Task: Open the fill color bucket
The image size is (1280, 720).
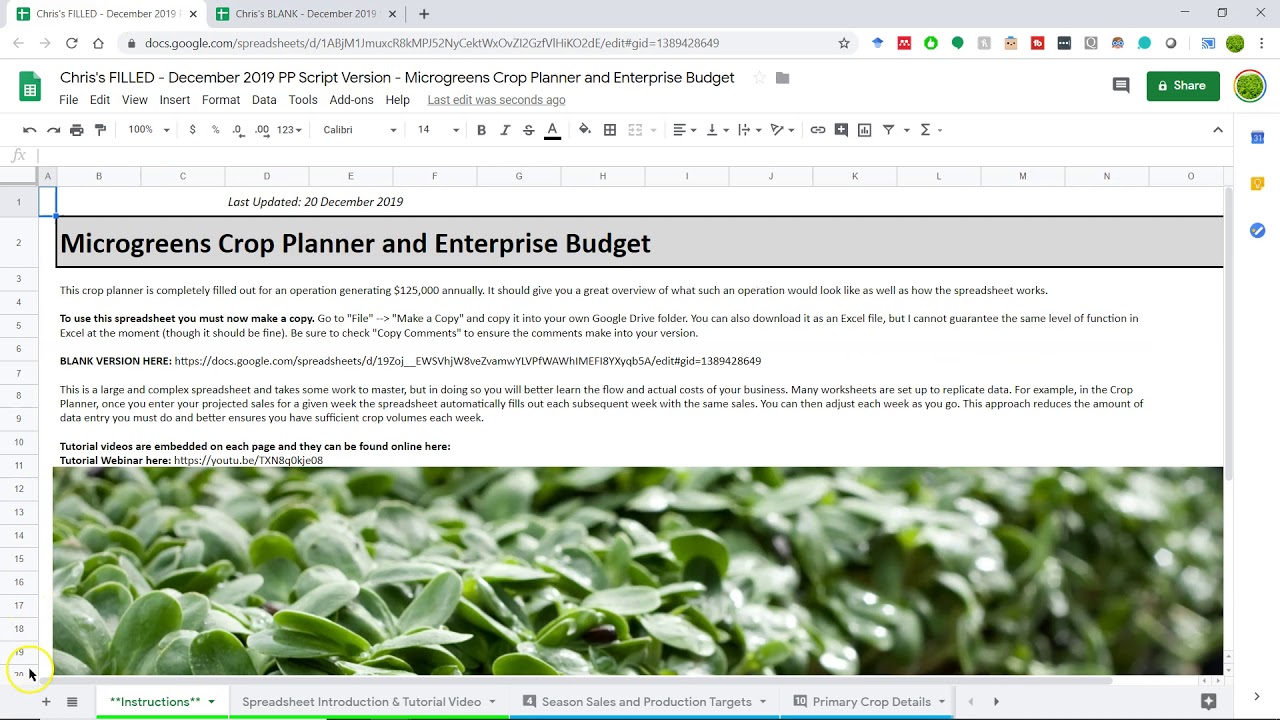Action: pyautogui.click(x=585, y=130)
